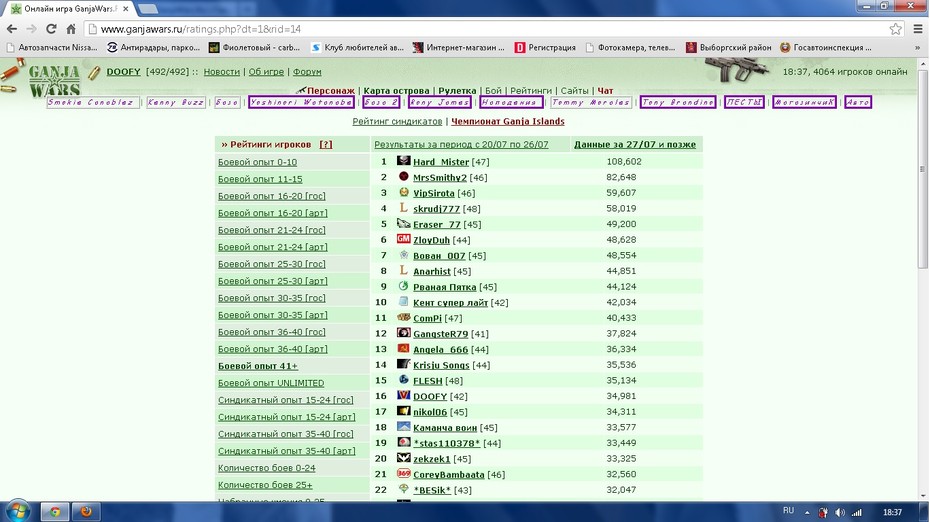Open player Кент супер лайт profile

click(x=450, y=303)
